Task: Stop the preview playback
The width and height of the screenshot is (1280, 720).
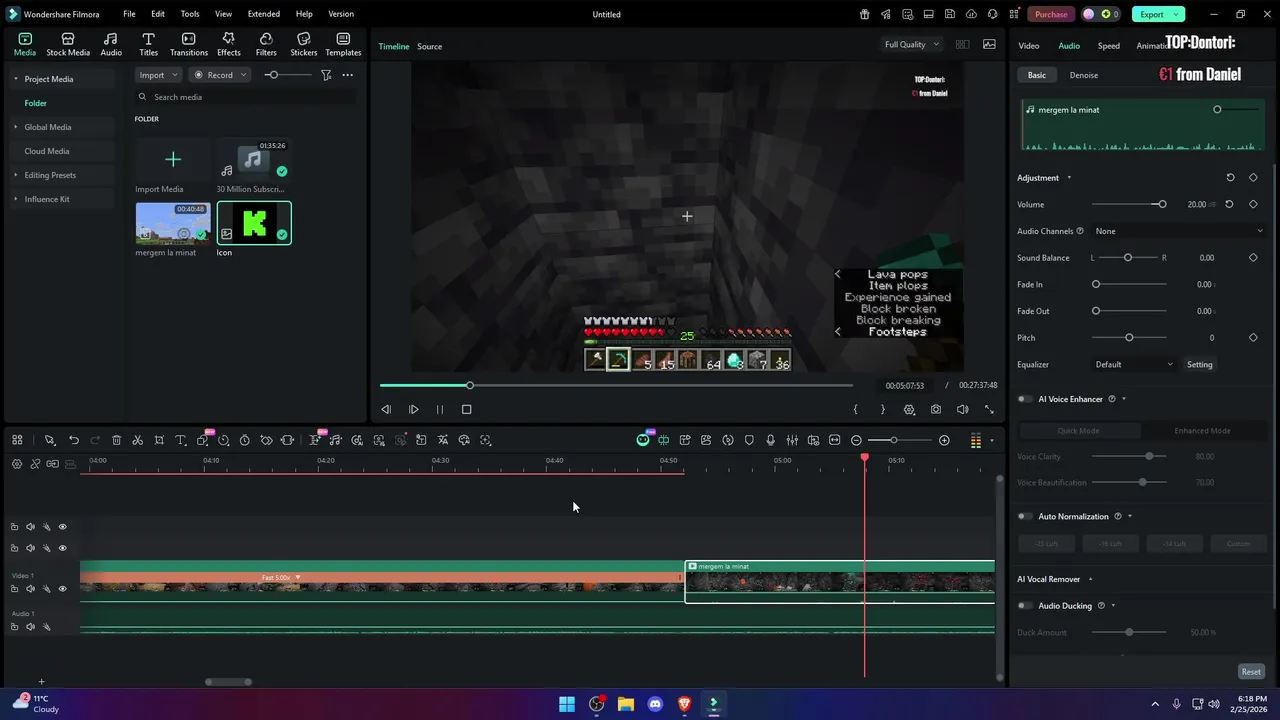Action: click(x=466, y=409)
